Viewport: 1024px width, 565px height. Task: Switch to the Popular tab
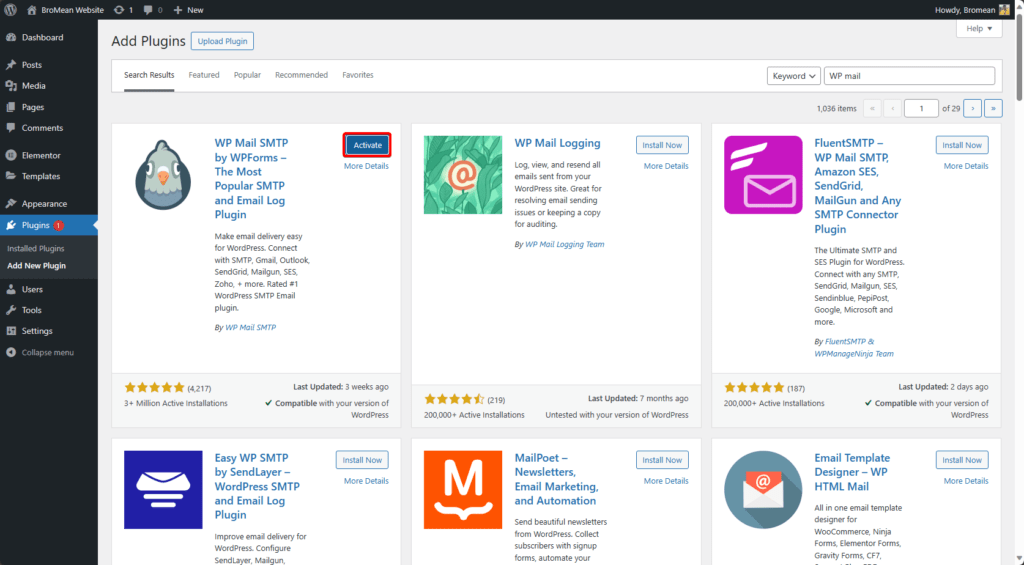[247, 75]
